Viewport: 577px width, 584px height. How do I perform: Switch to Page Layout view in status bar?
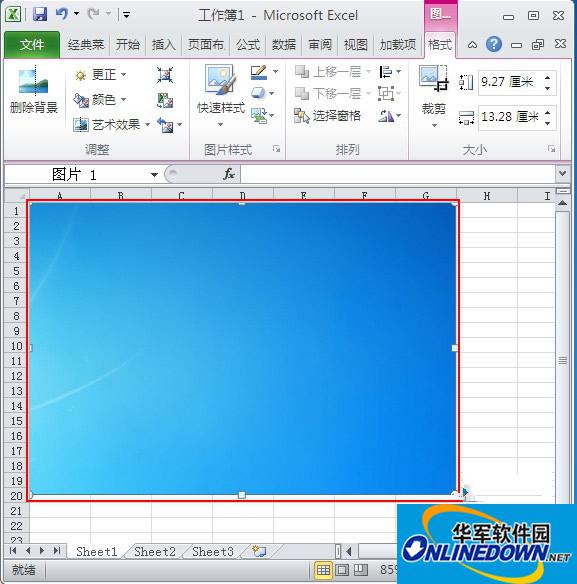[x=342, y=570]
